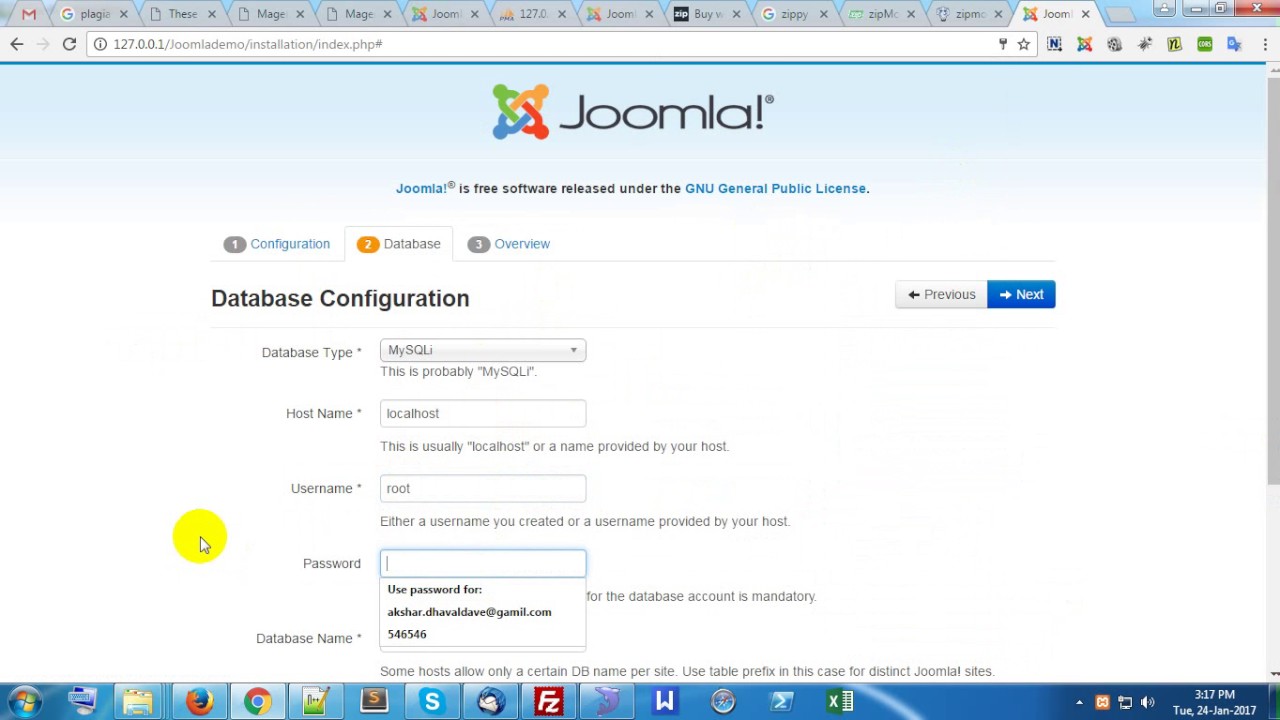Select the Database step tab

[x=399, y=244]
